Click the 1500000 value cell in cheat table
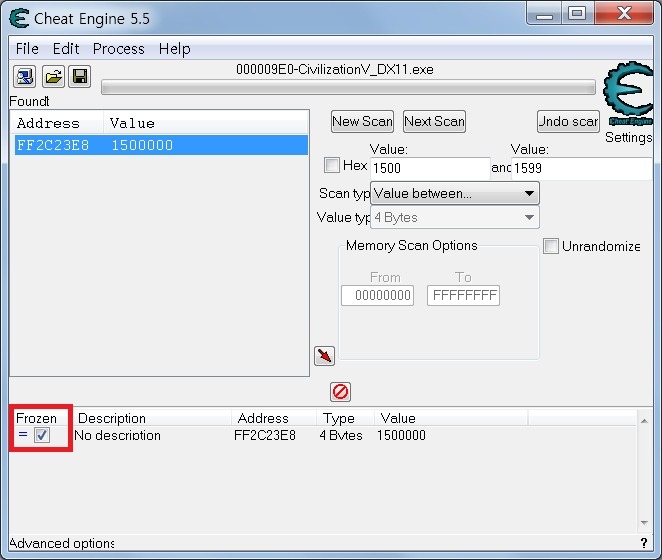The width and height of the screenshot is (662, 560). [401, 435]
